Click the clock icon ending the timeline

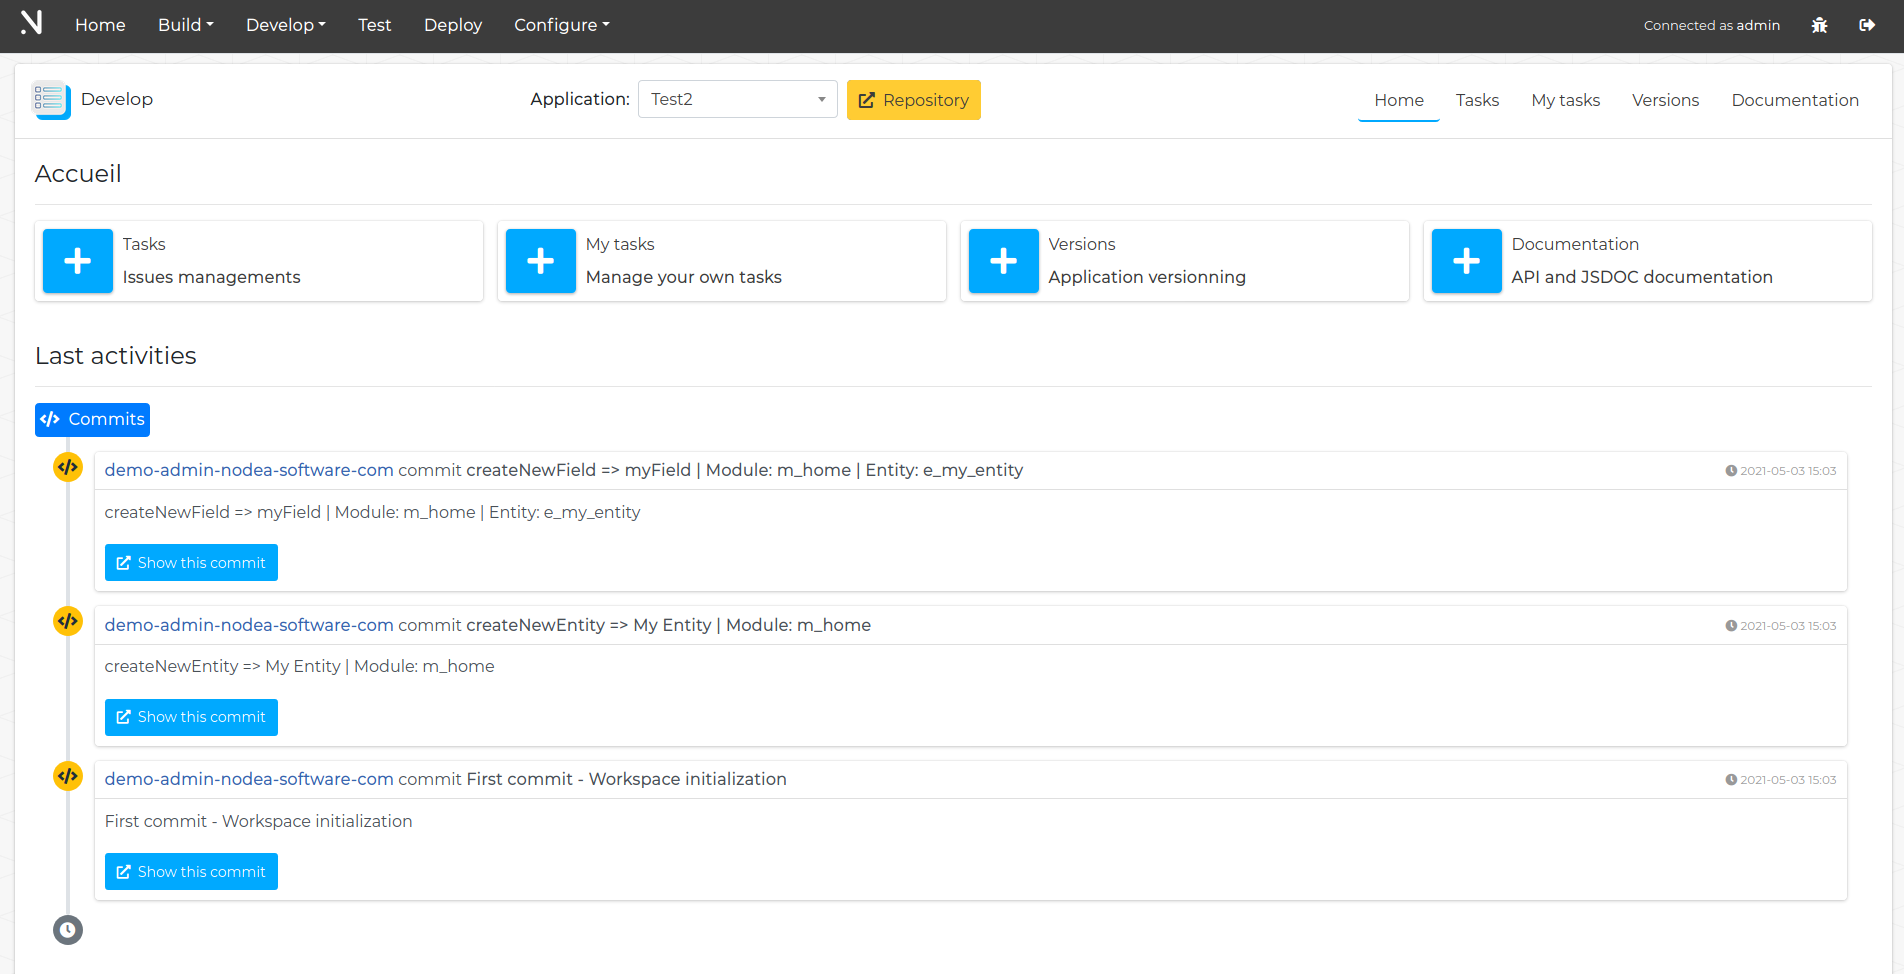pos(68,930)
